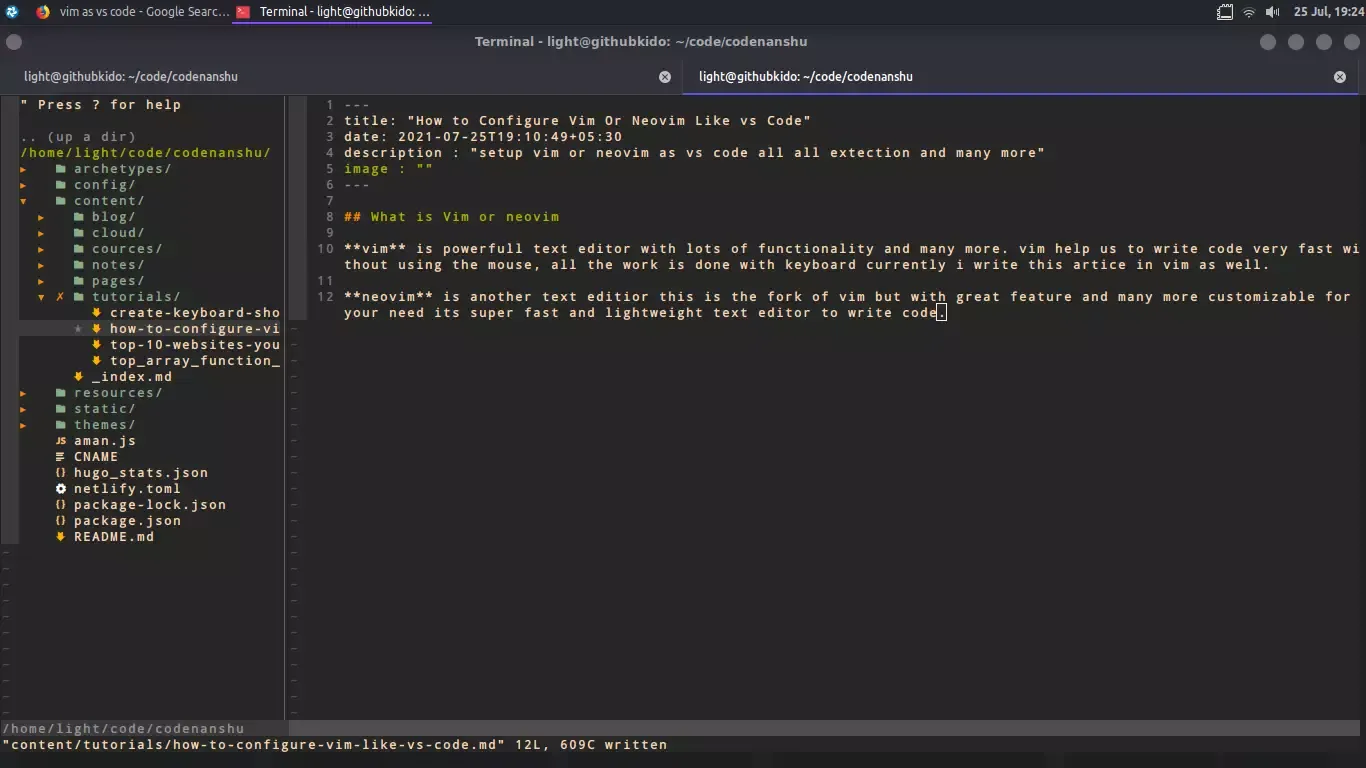Collapse the content/ folder
The height and width of the screenshot is (768, 1366).
click(x=23, y=201)
